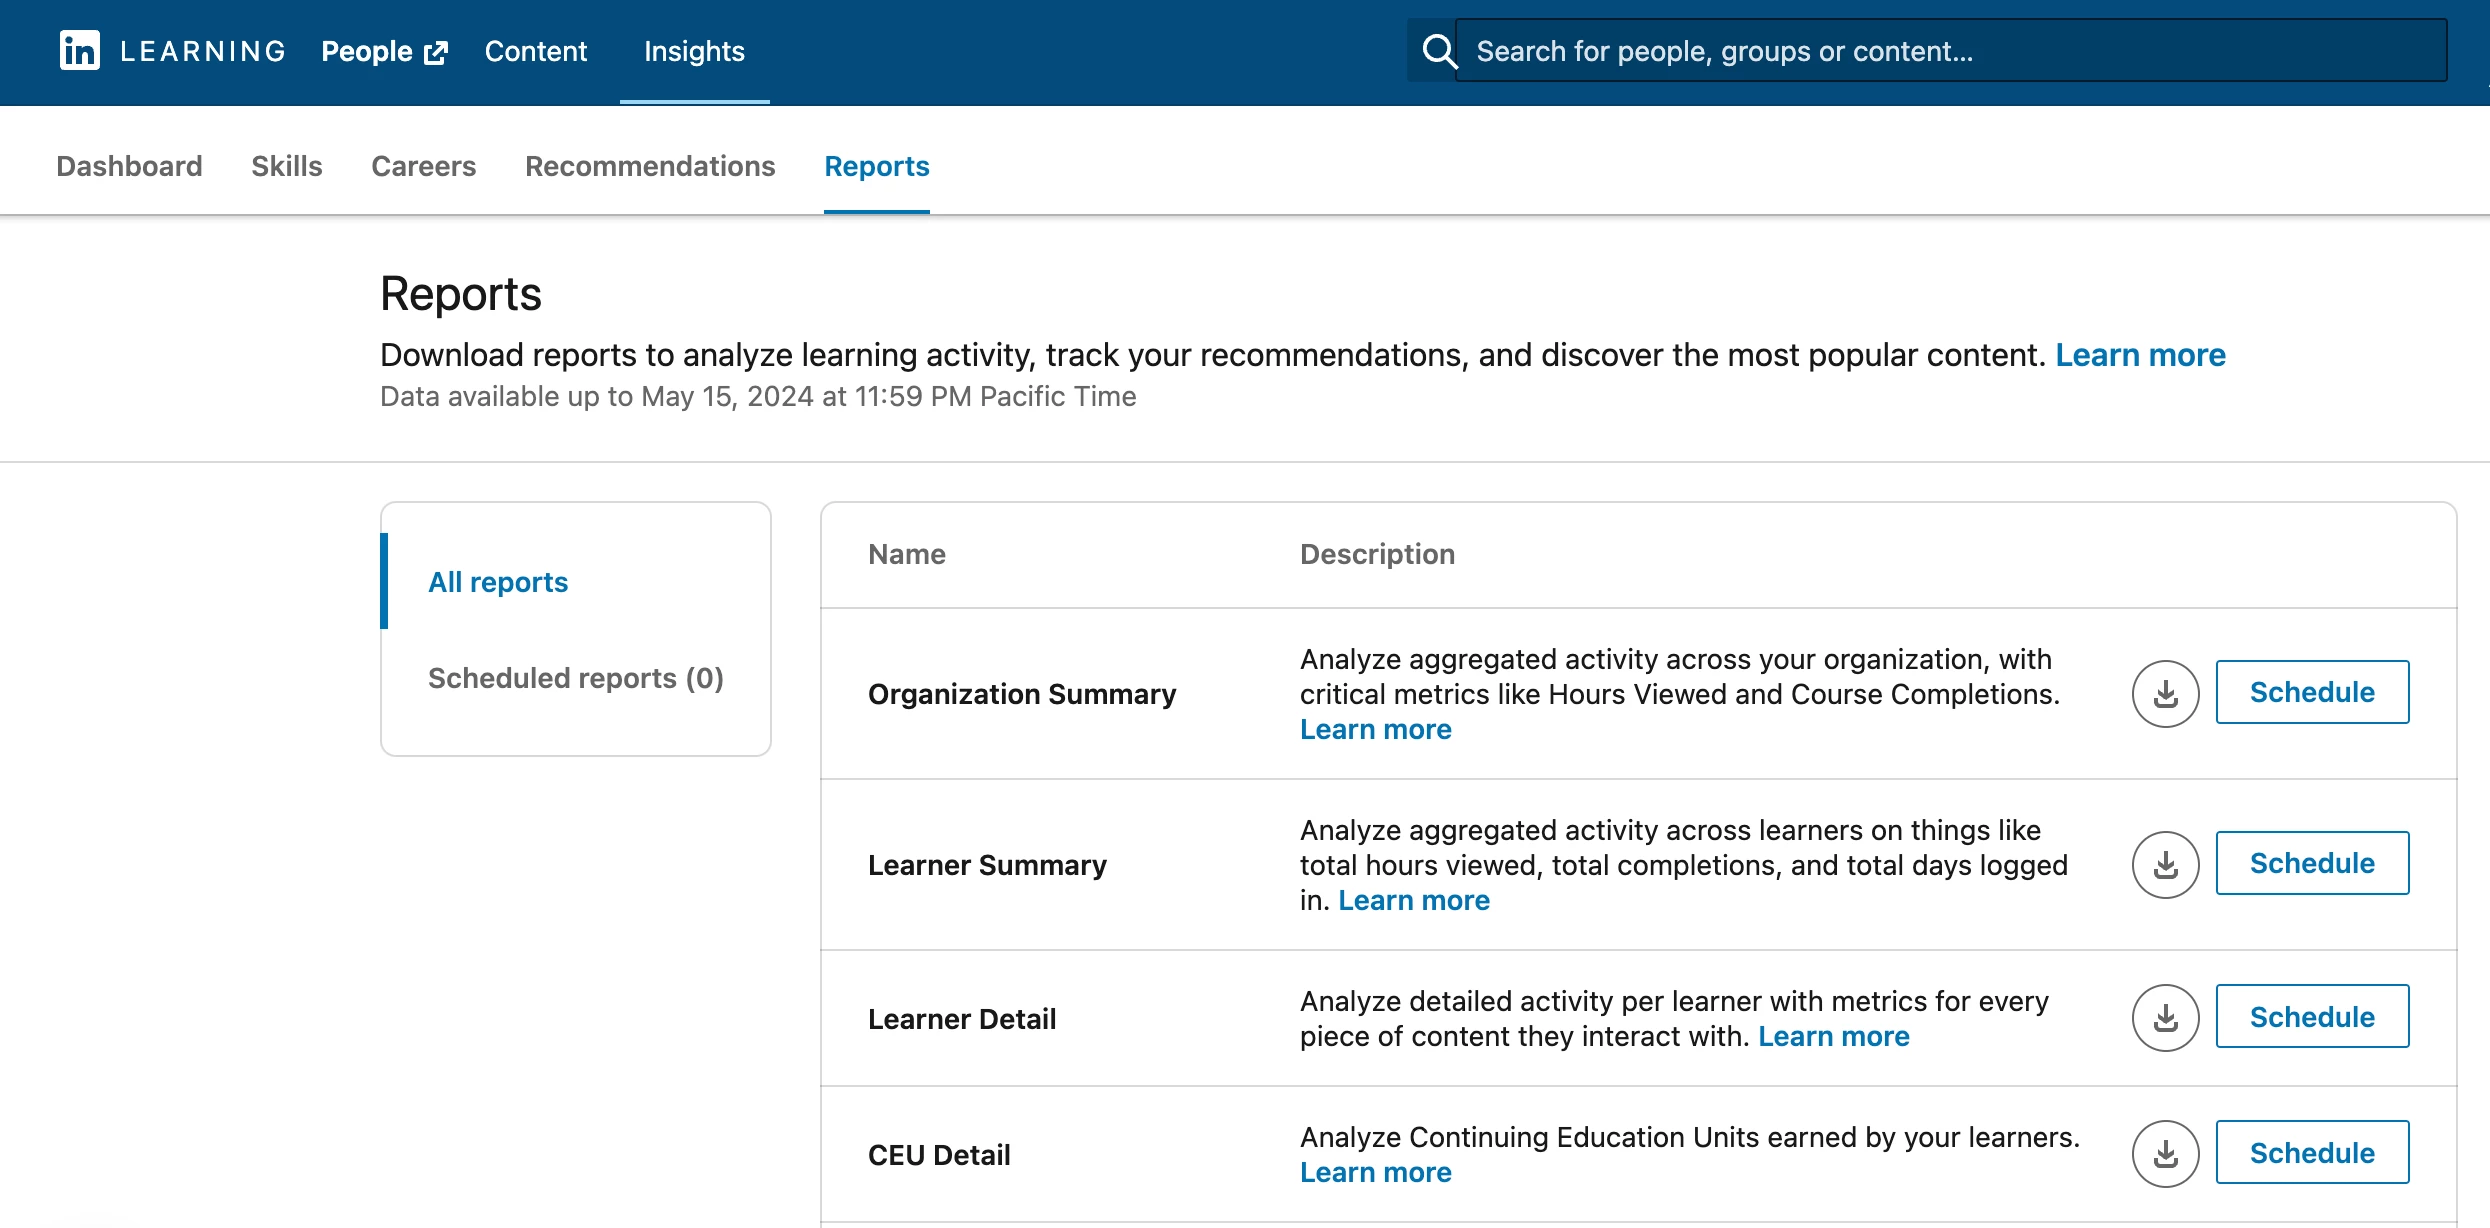This screenshot has height=1228, width=2490.
Task: Download the Learner Detail report
Action: tap(2165, 1017)
